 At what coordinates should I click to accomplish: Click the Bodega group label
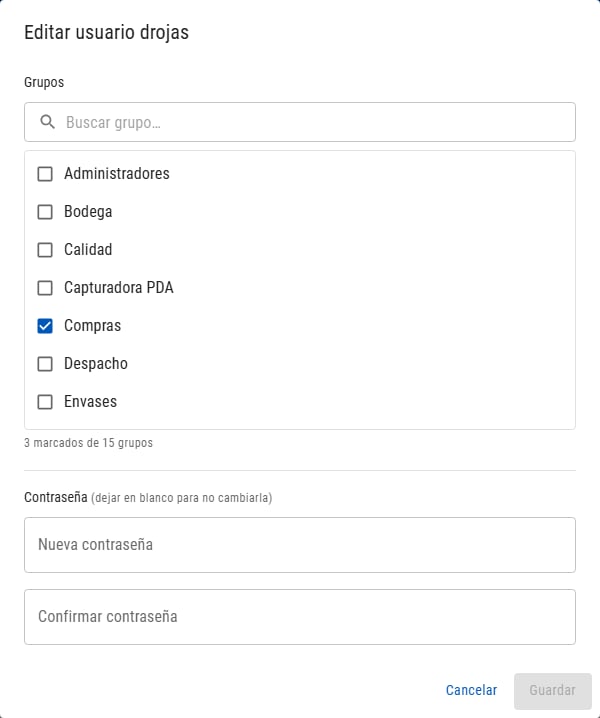[x=88, y=212]
